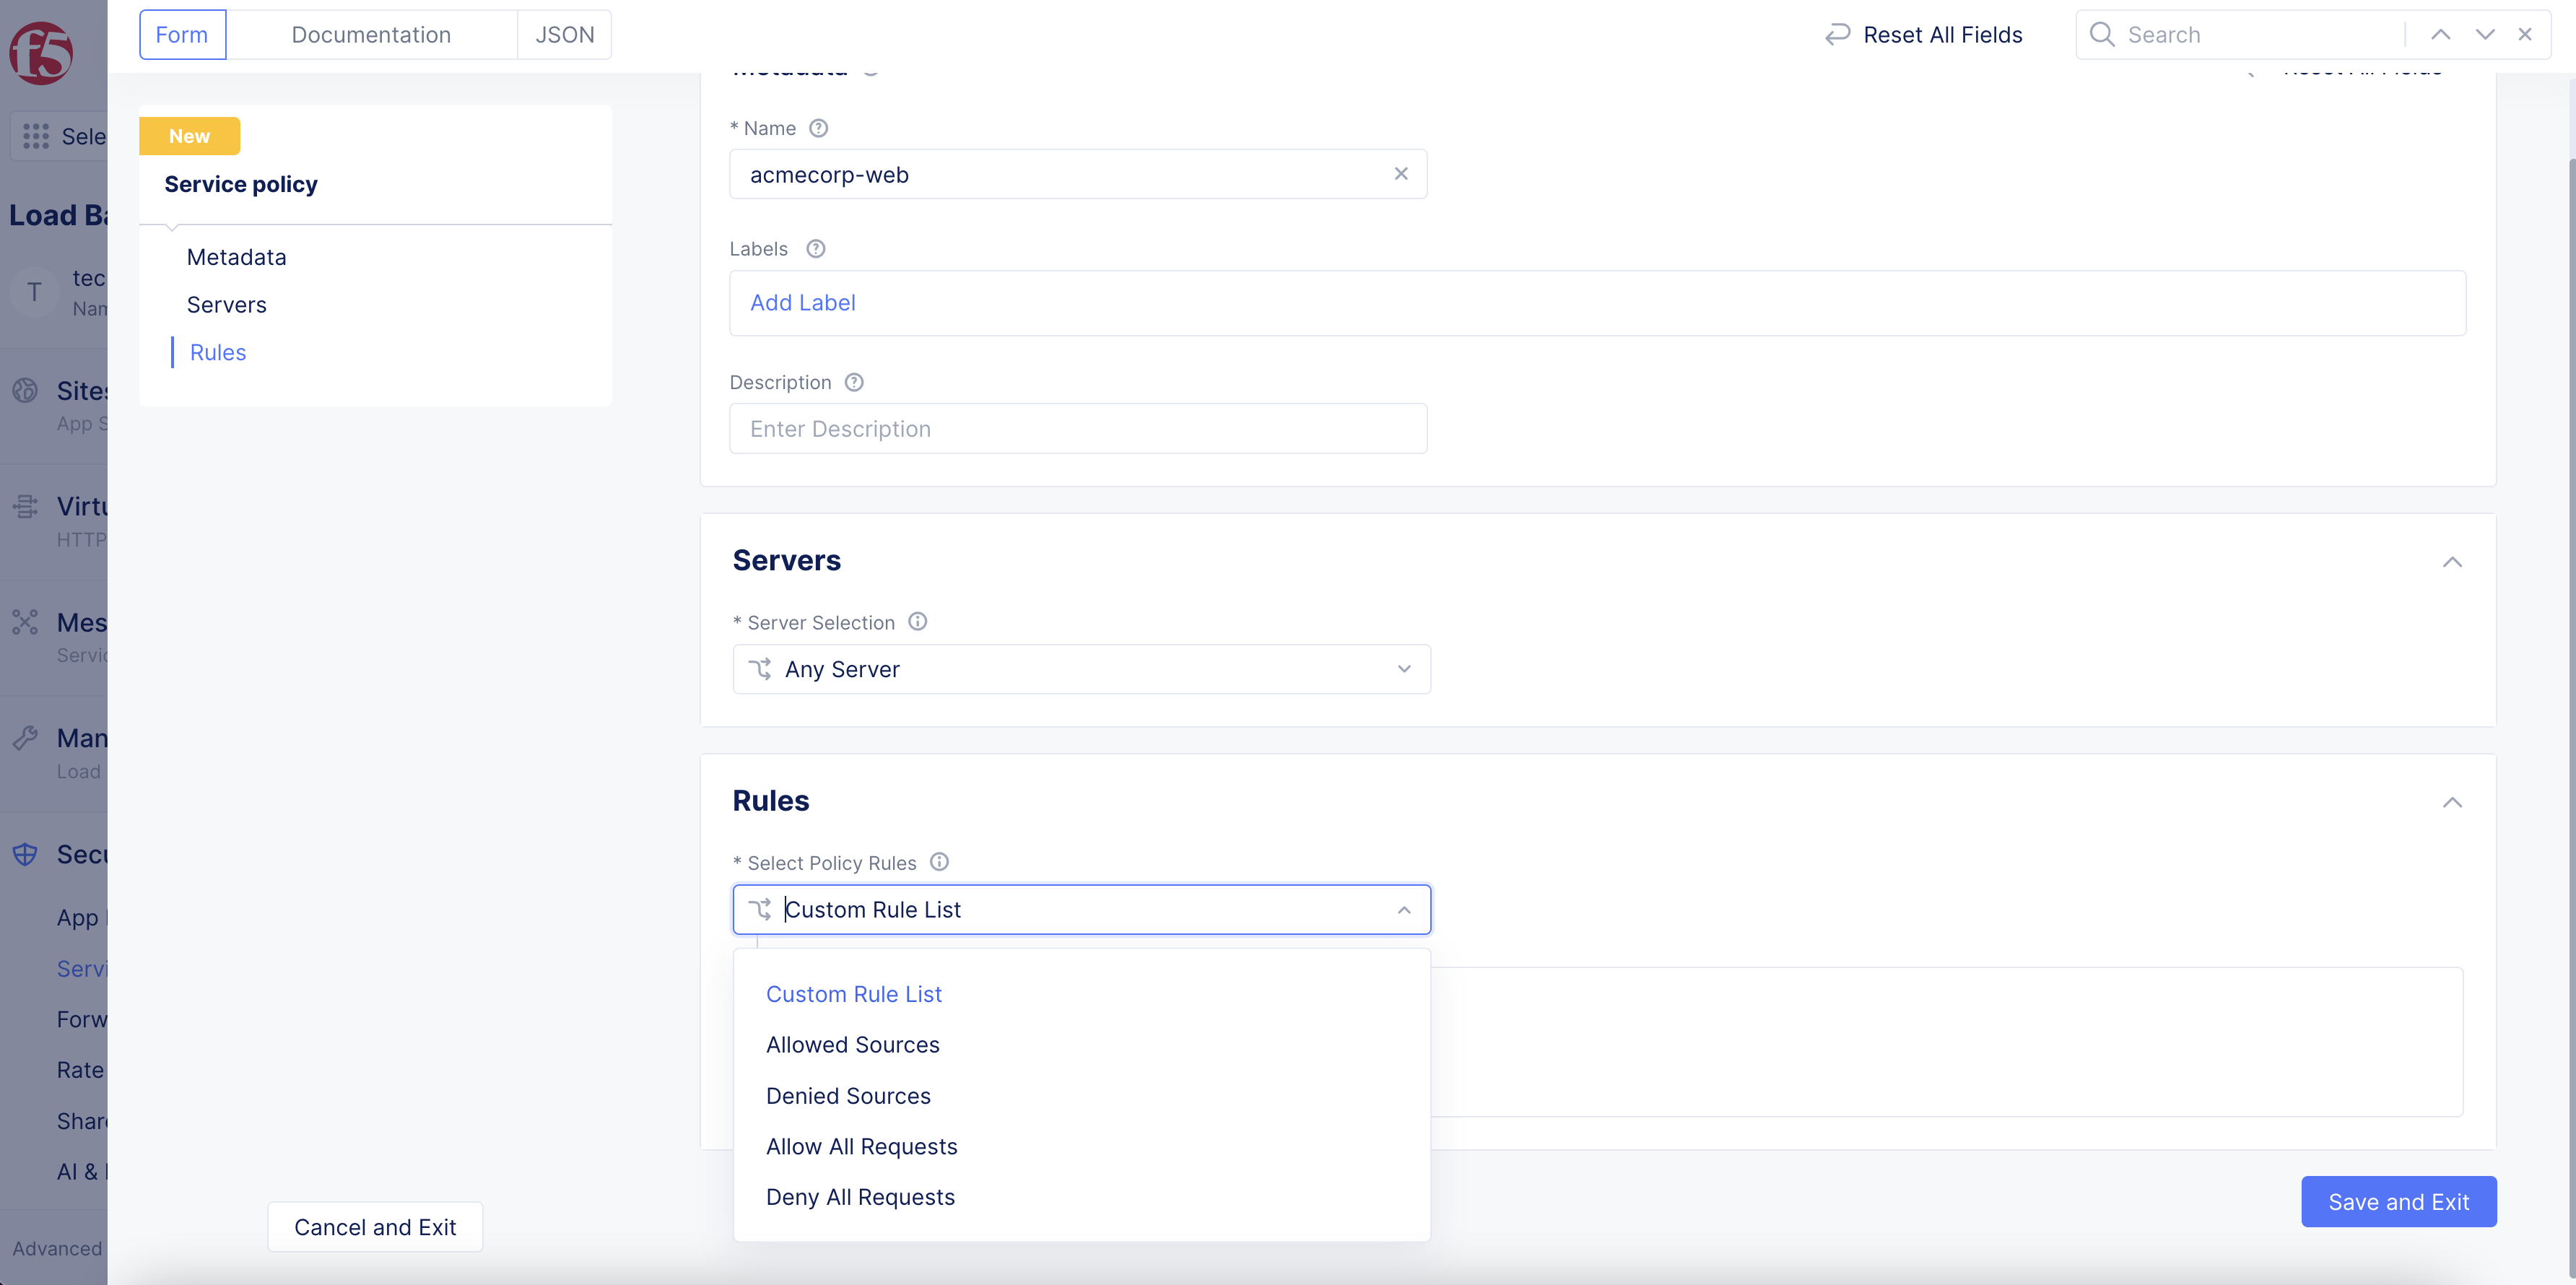2576x1285 pixels.
Task: Open the Any Server dropdown
Action: [x=1081, y=669]
